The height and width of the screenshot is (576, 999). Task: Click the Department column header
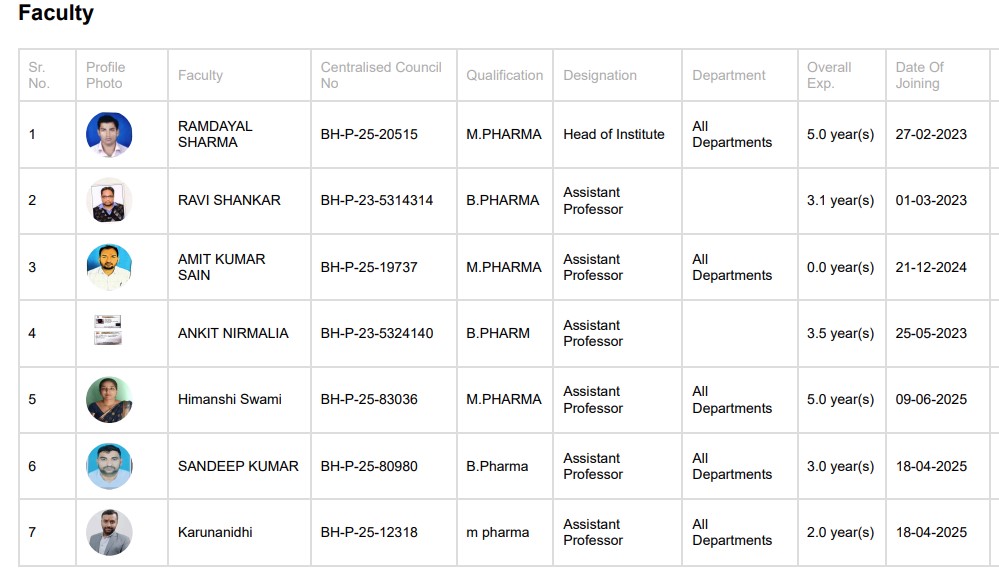729,75
